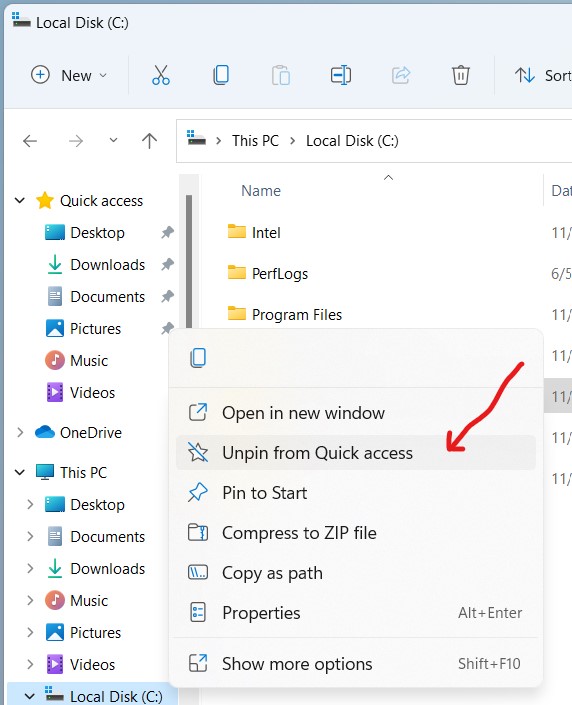Open Properties from context menu
The image size is (572, 705).
(x=356, y=613)
